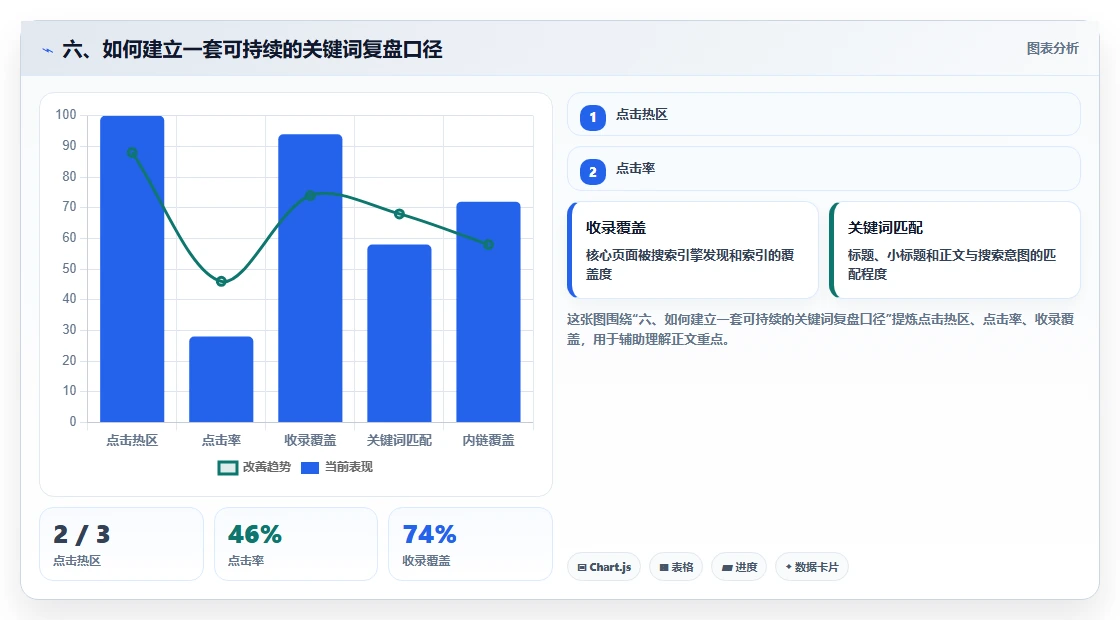Toggle the 改善趋势 legend swatch
Viewport: 1120px width, 620px height.
pos(228,468)
